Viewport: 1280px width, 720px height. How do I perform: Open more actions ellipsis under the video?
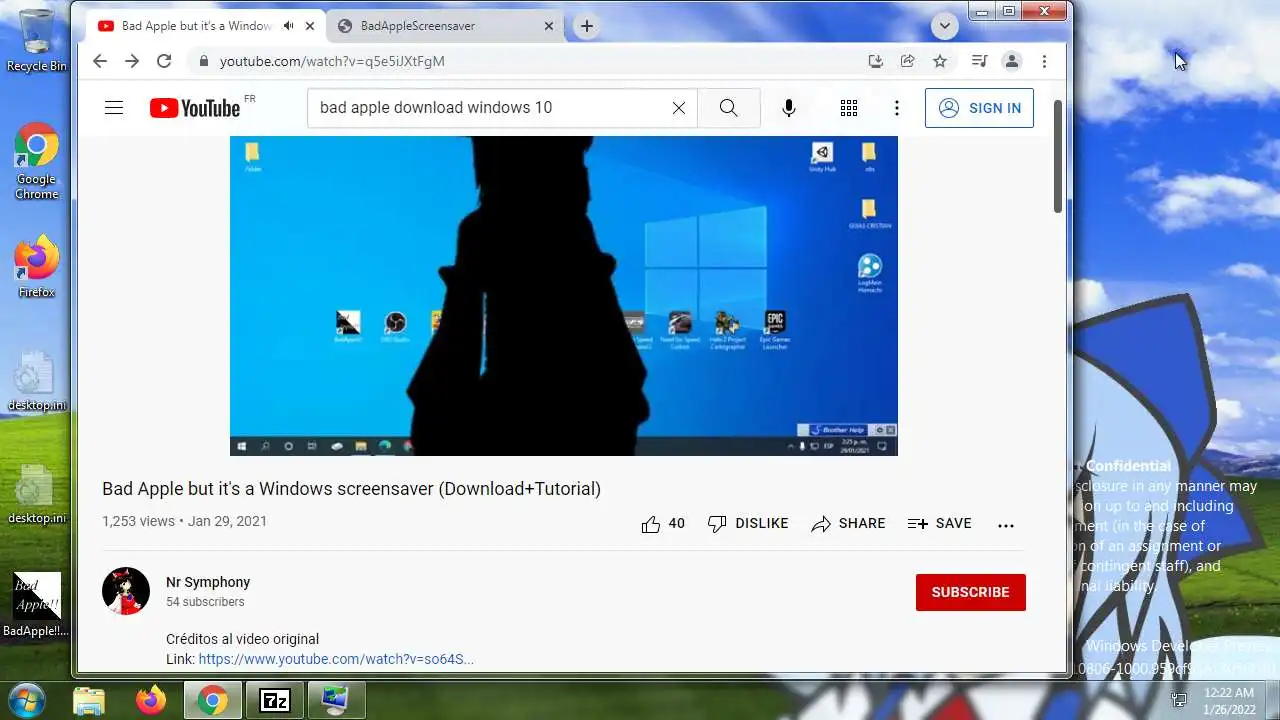point(1006,525)
